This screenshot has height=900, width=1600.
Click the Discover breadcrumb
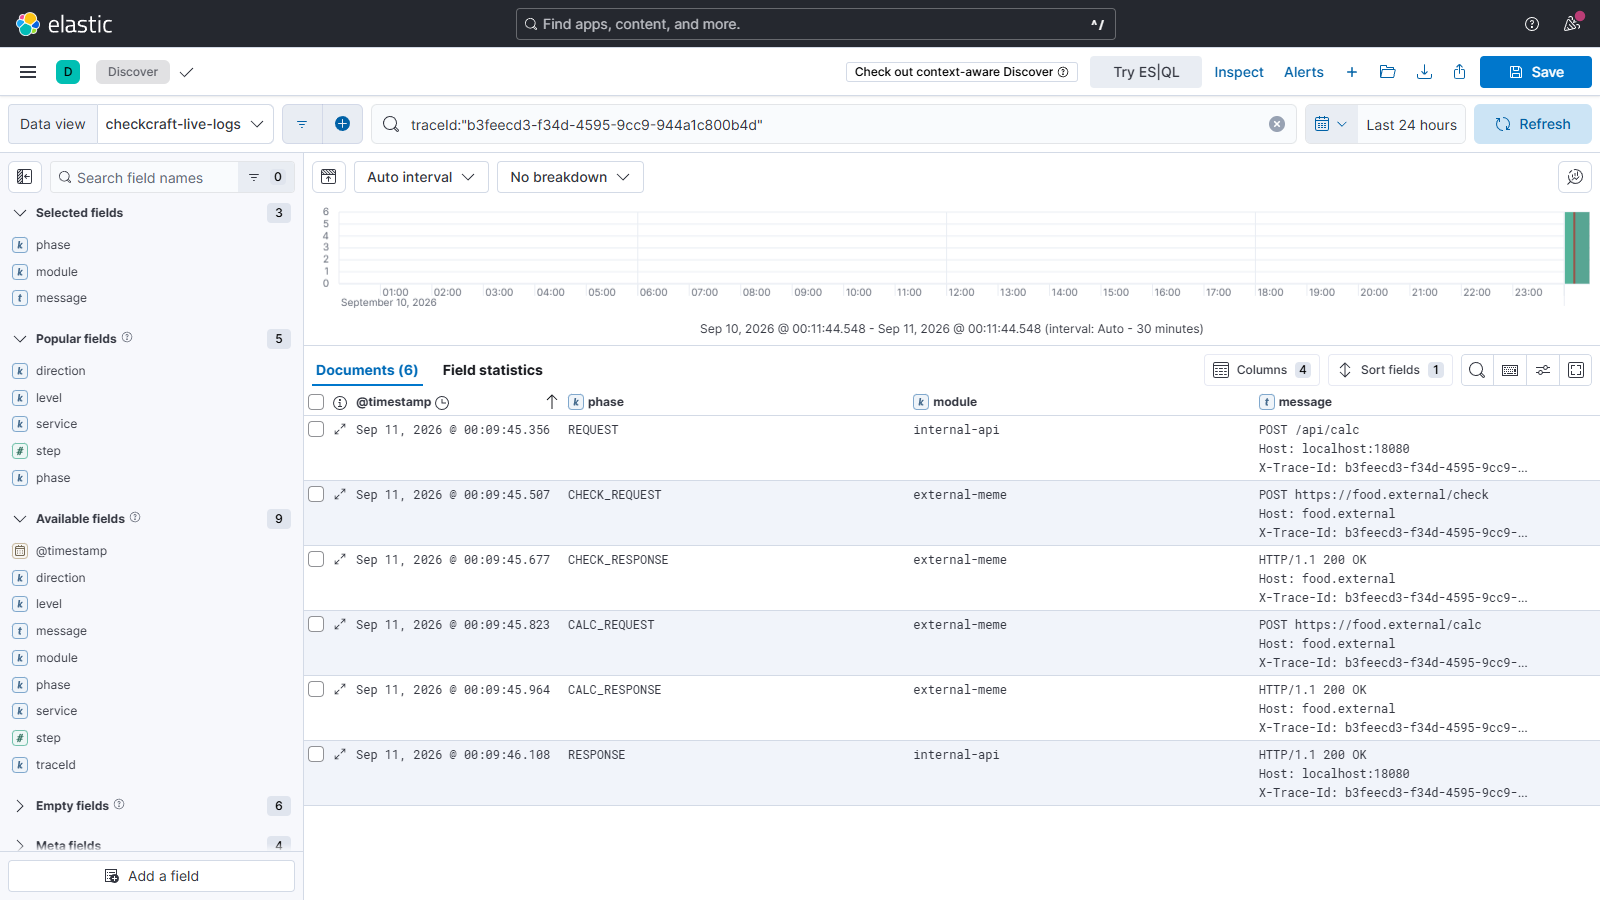pyautogui.click(x=133, y=72)
